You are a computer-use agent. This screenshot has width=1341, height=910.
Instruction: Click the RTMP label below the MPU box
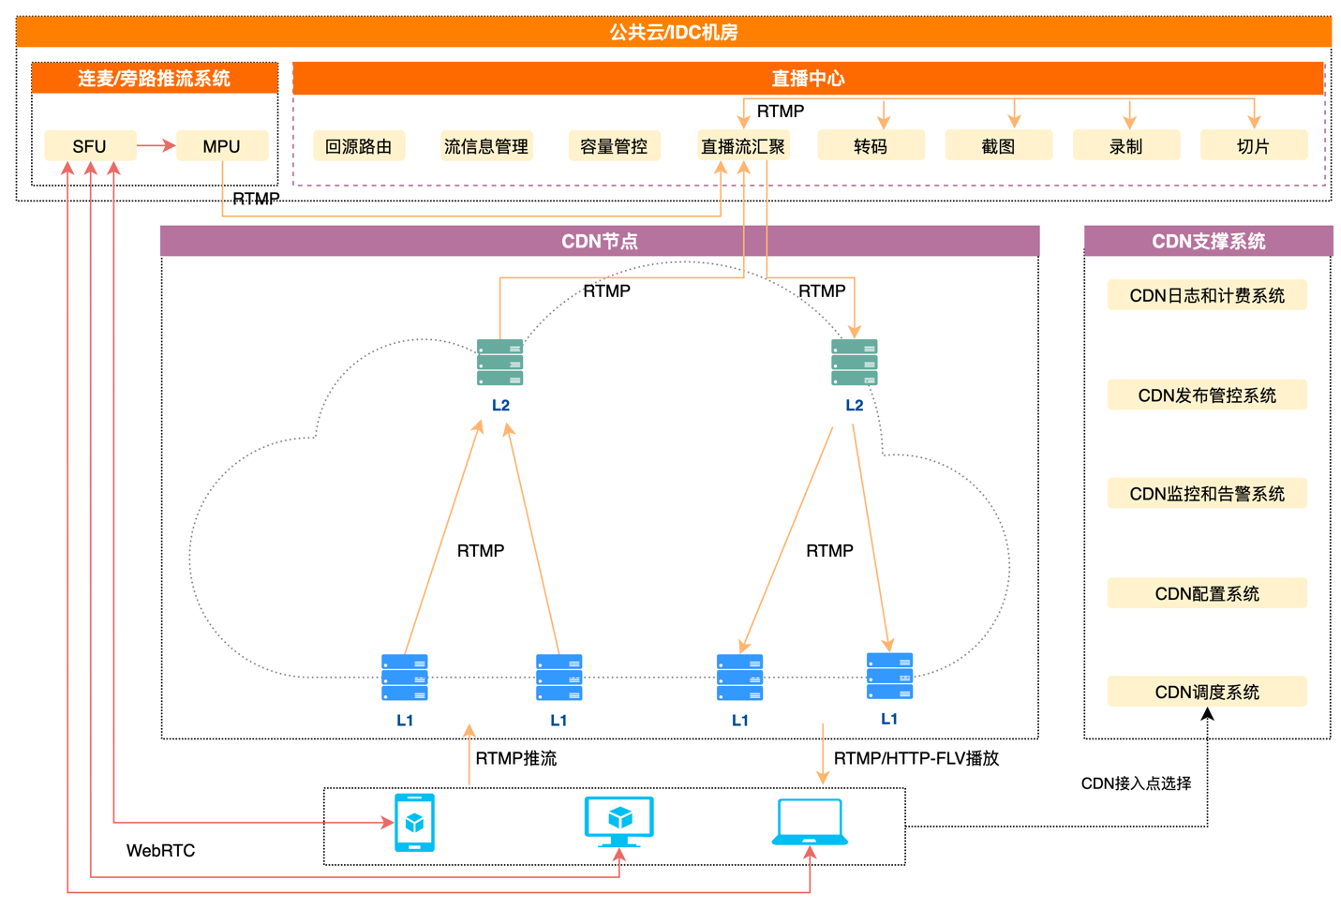click(256, 199)
